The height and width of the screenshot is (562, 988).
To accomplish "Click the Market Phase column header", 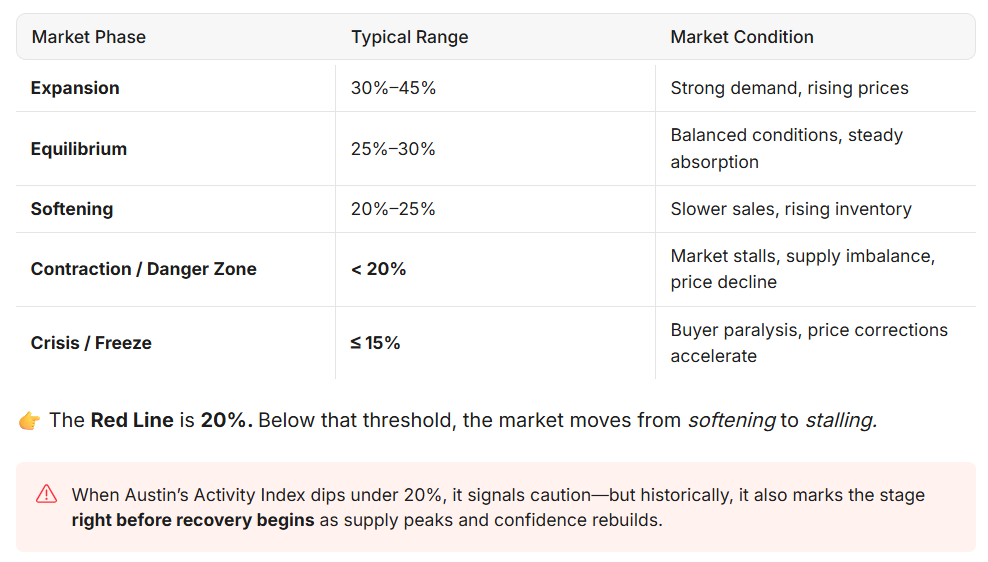I will [89, 37].
